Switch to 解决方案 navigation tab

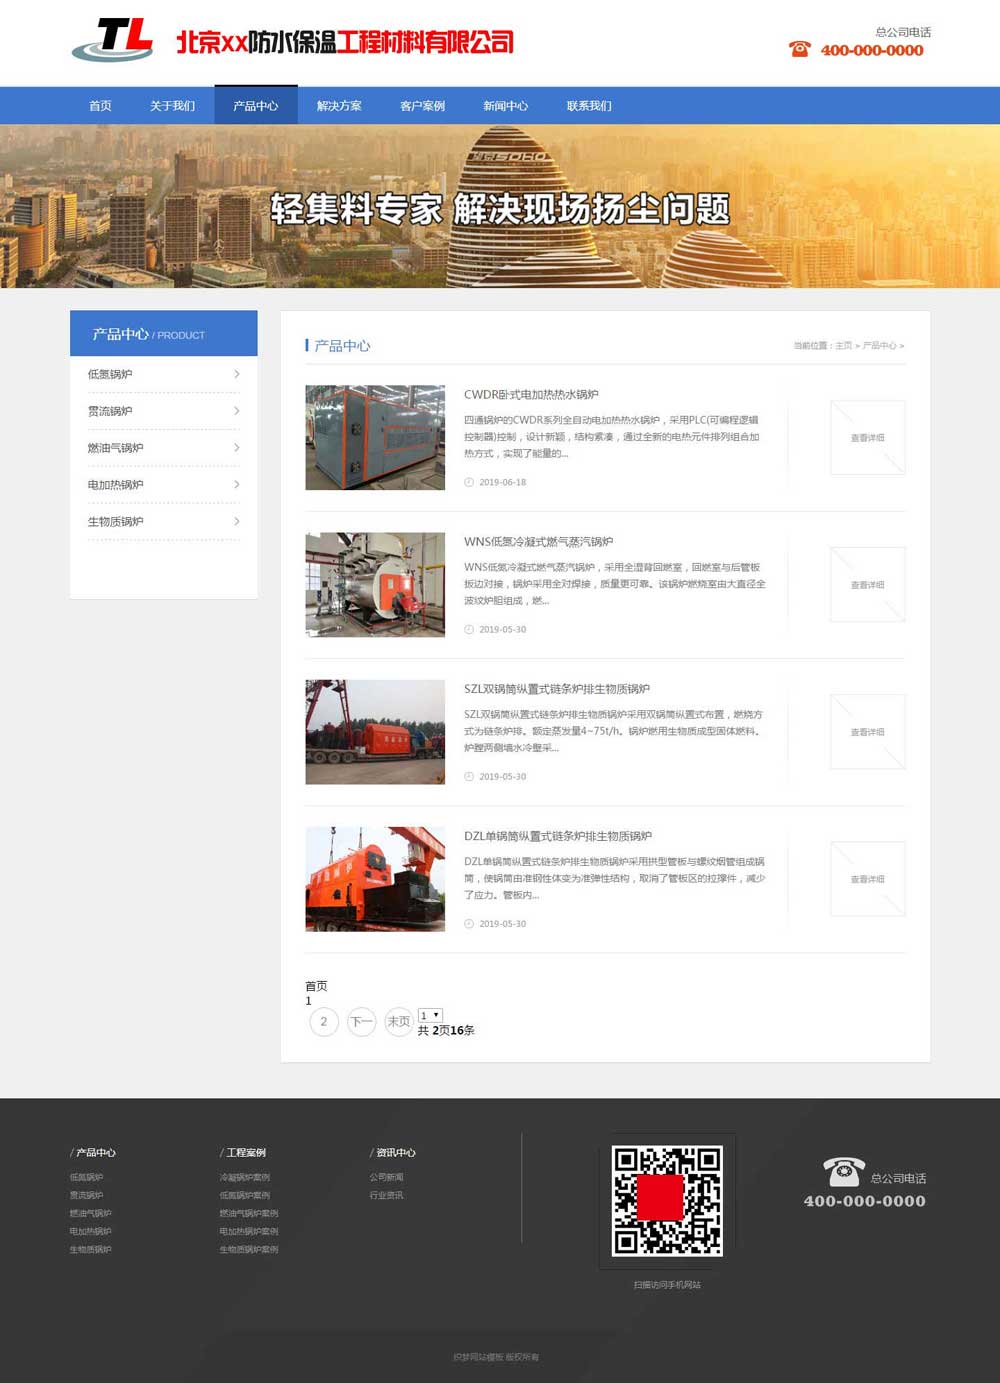[339, 106]
